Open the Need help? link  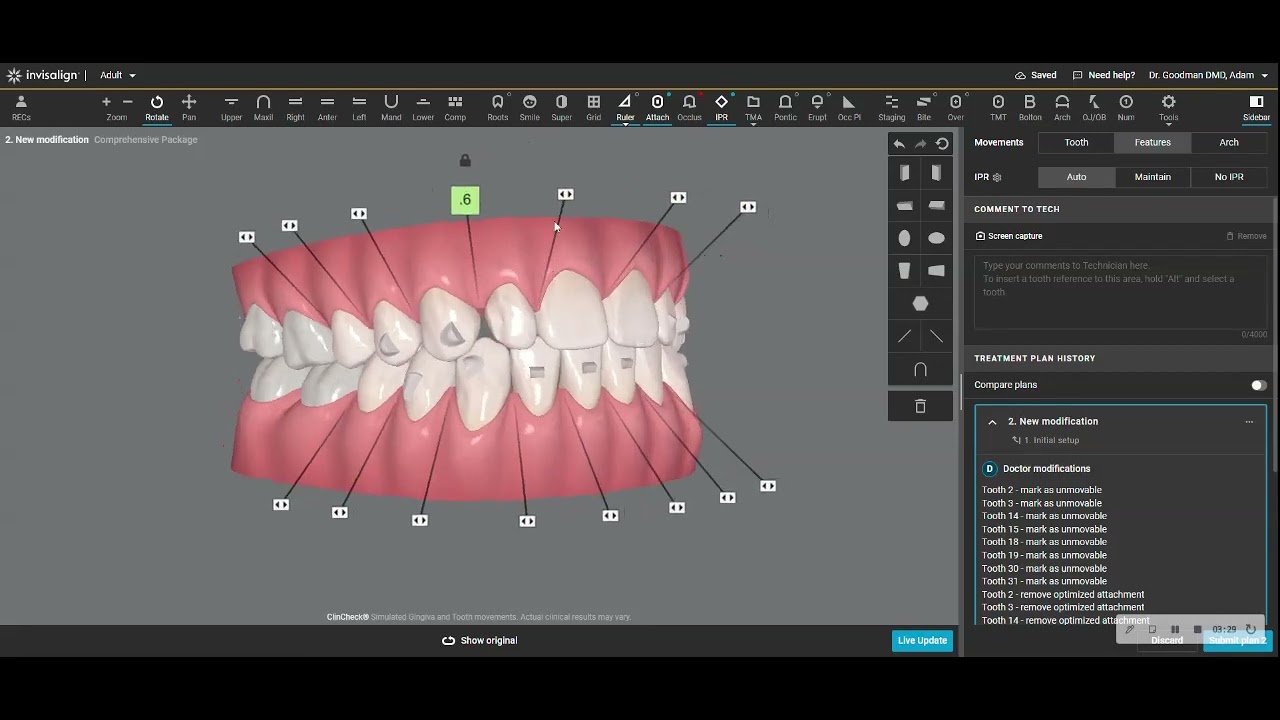click(x=1103, y=75)
